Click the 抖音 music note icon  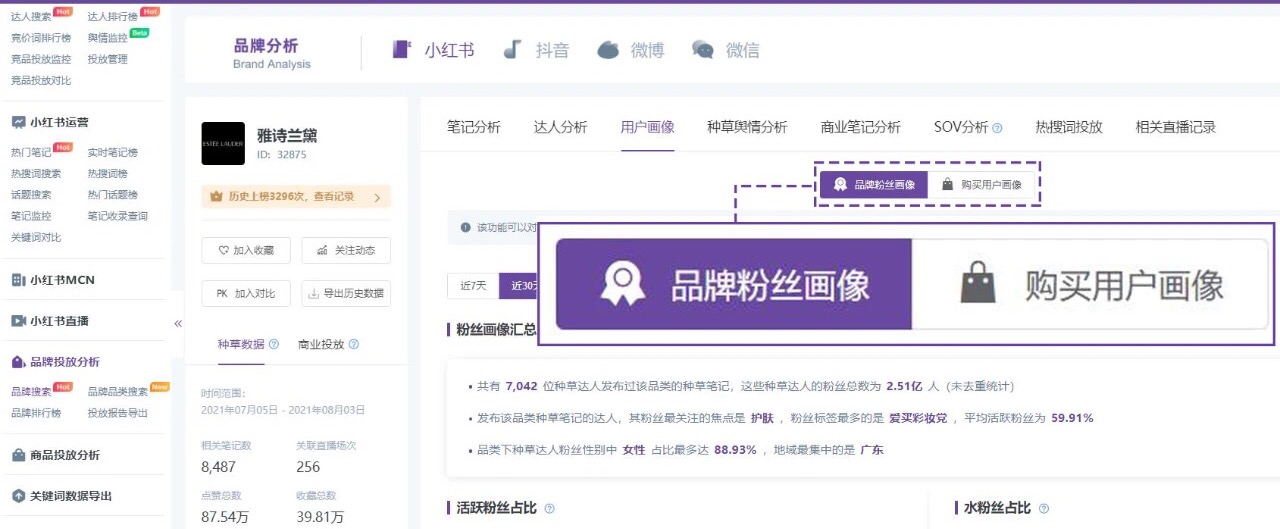[513, 49]
